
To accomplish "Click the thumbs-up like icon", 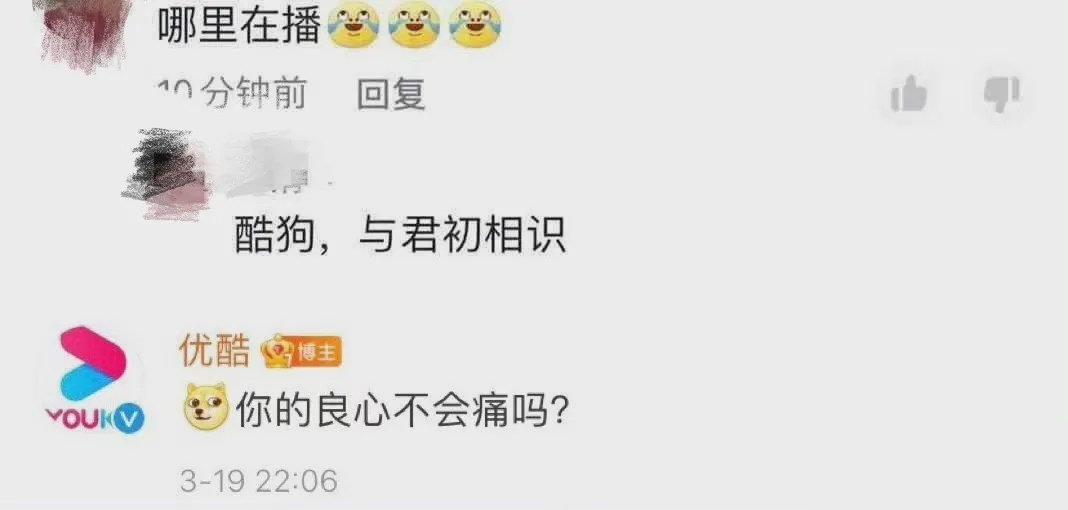I will [x=909, y=94].
